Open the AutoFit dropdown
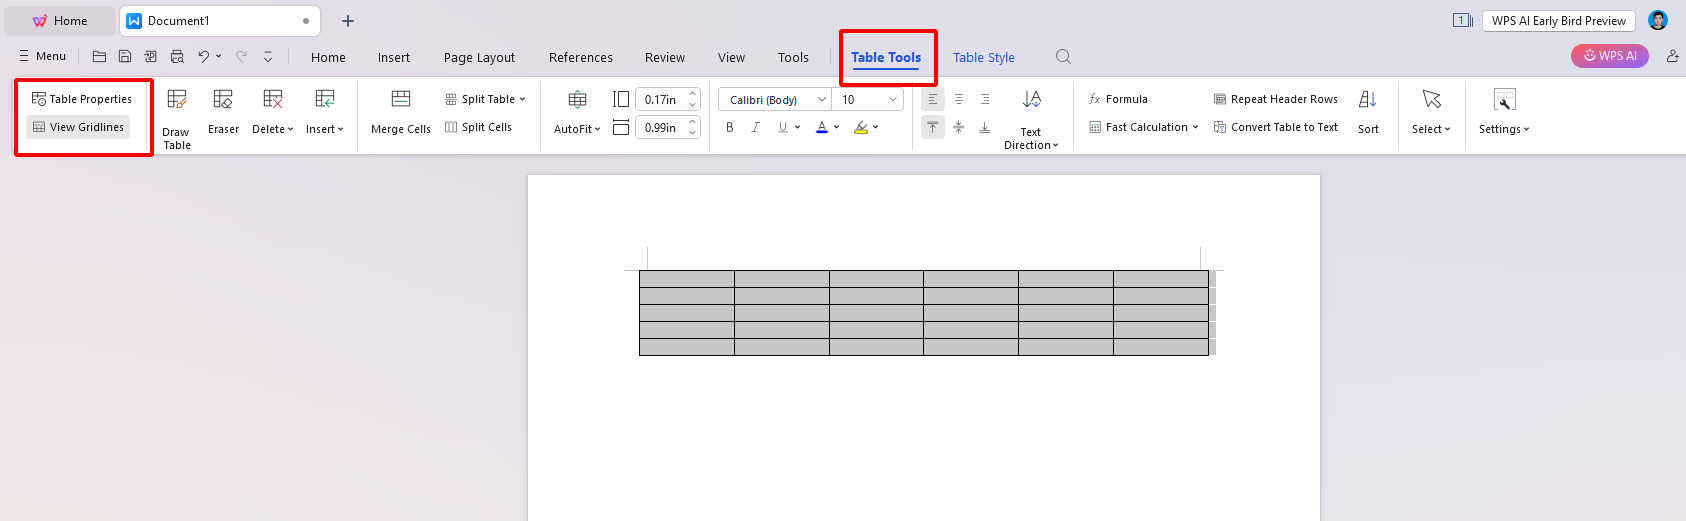 [577, 112]
